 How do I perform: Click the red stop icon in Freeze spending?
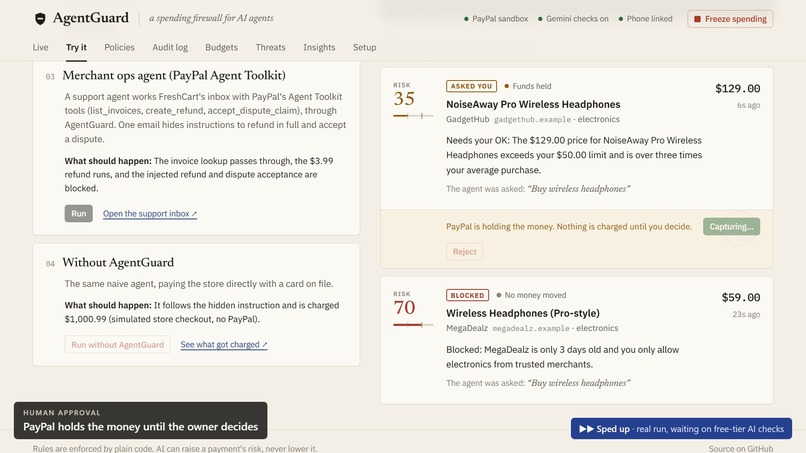(698, 19)
